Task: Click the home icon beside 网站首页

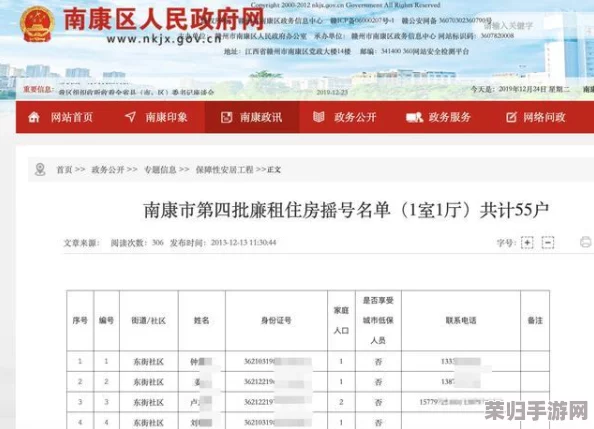Action: coord(34,117)
